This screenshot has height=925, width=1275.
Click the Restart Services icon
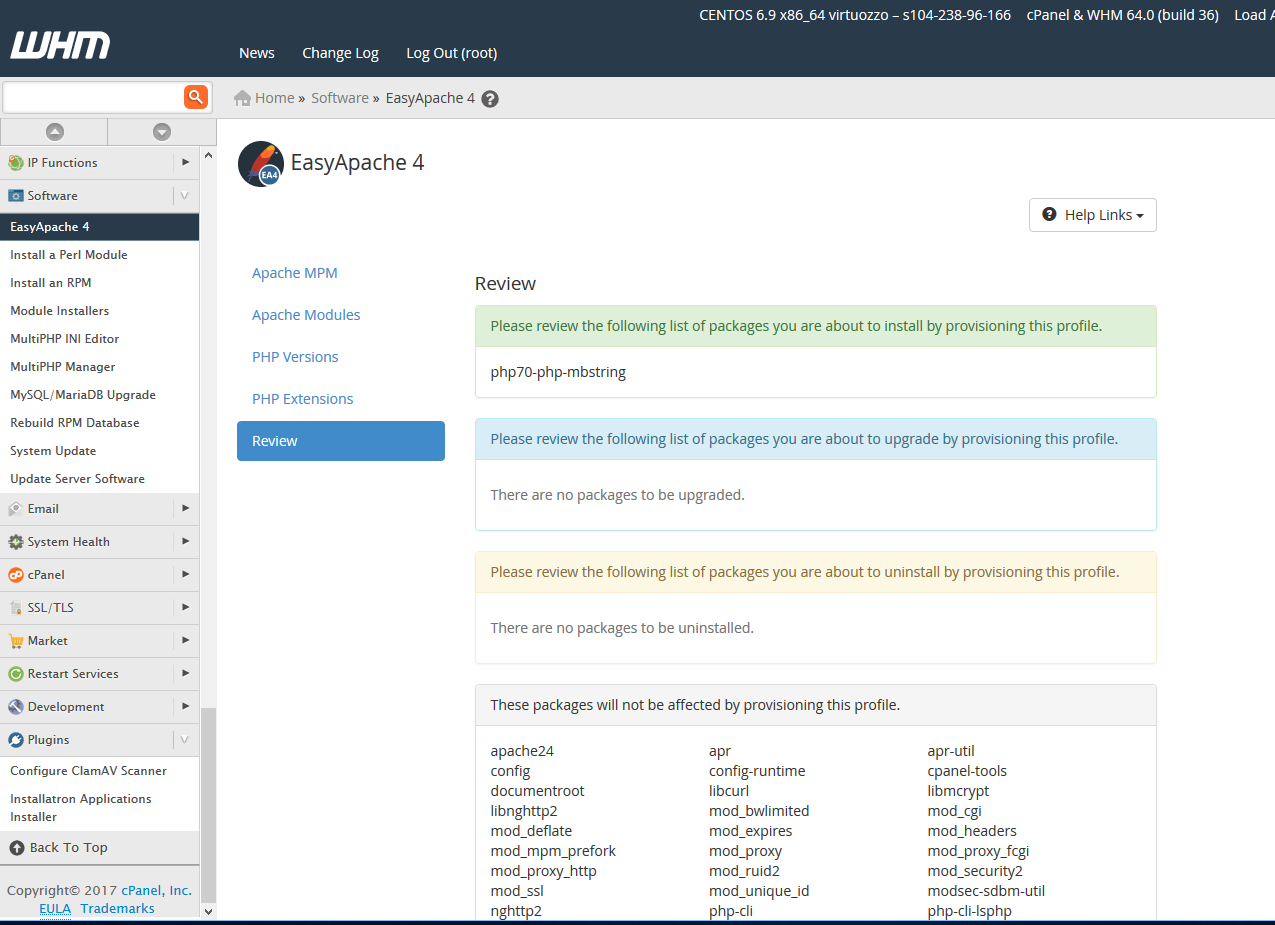(15, 674)
